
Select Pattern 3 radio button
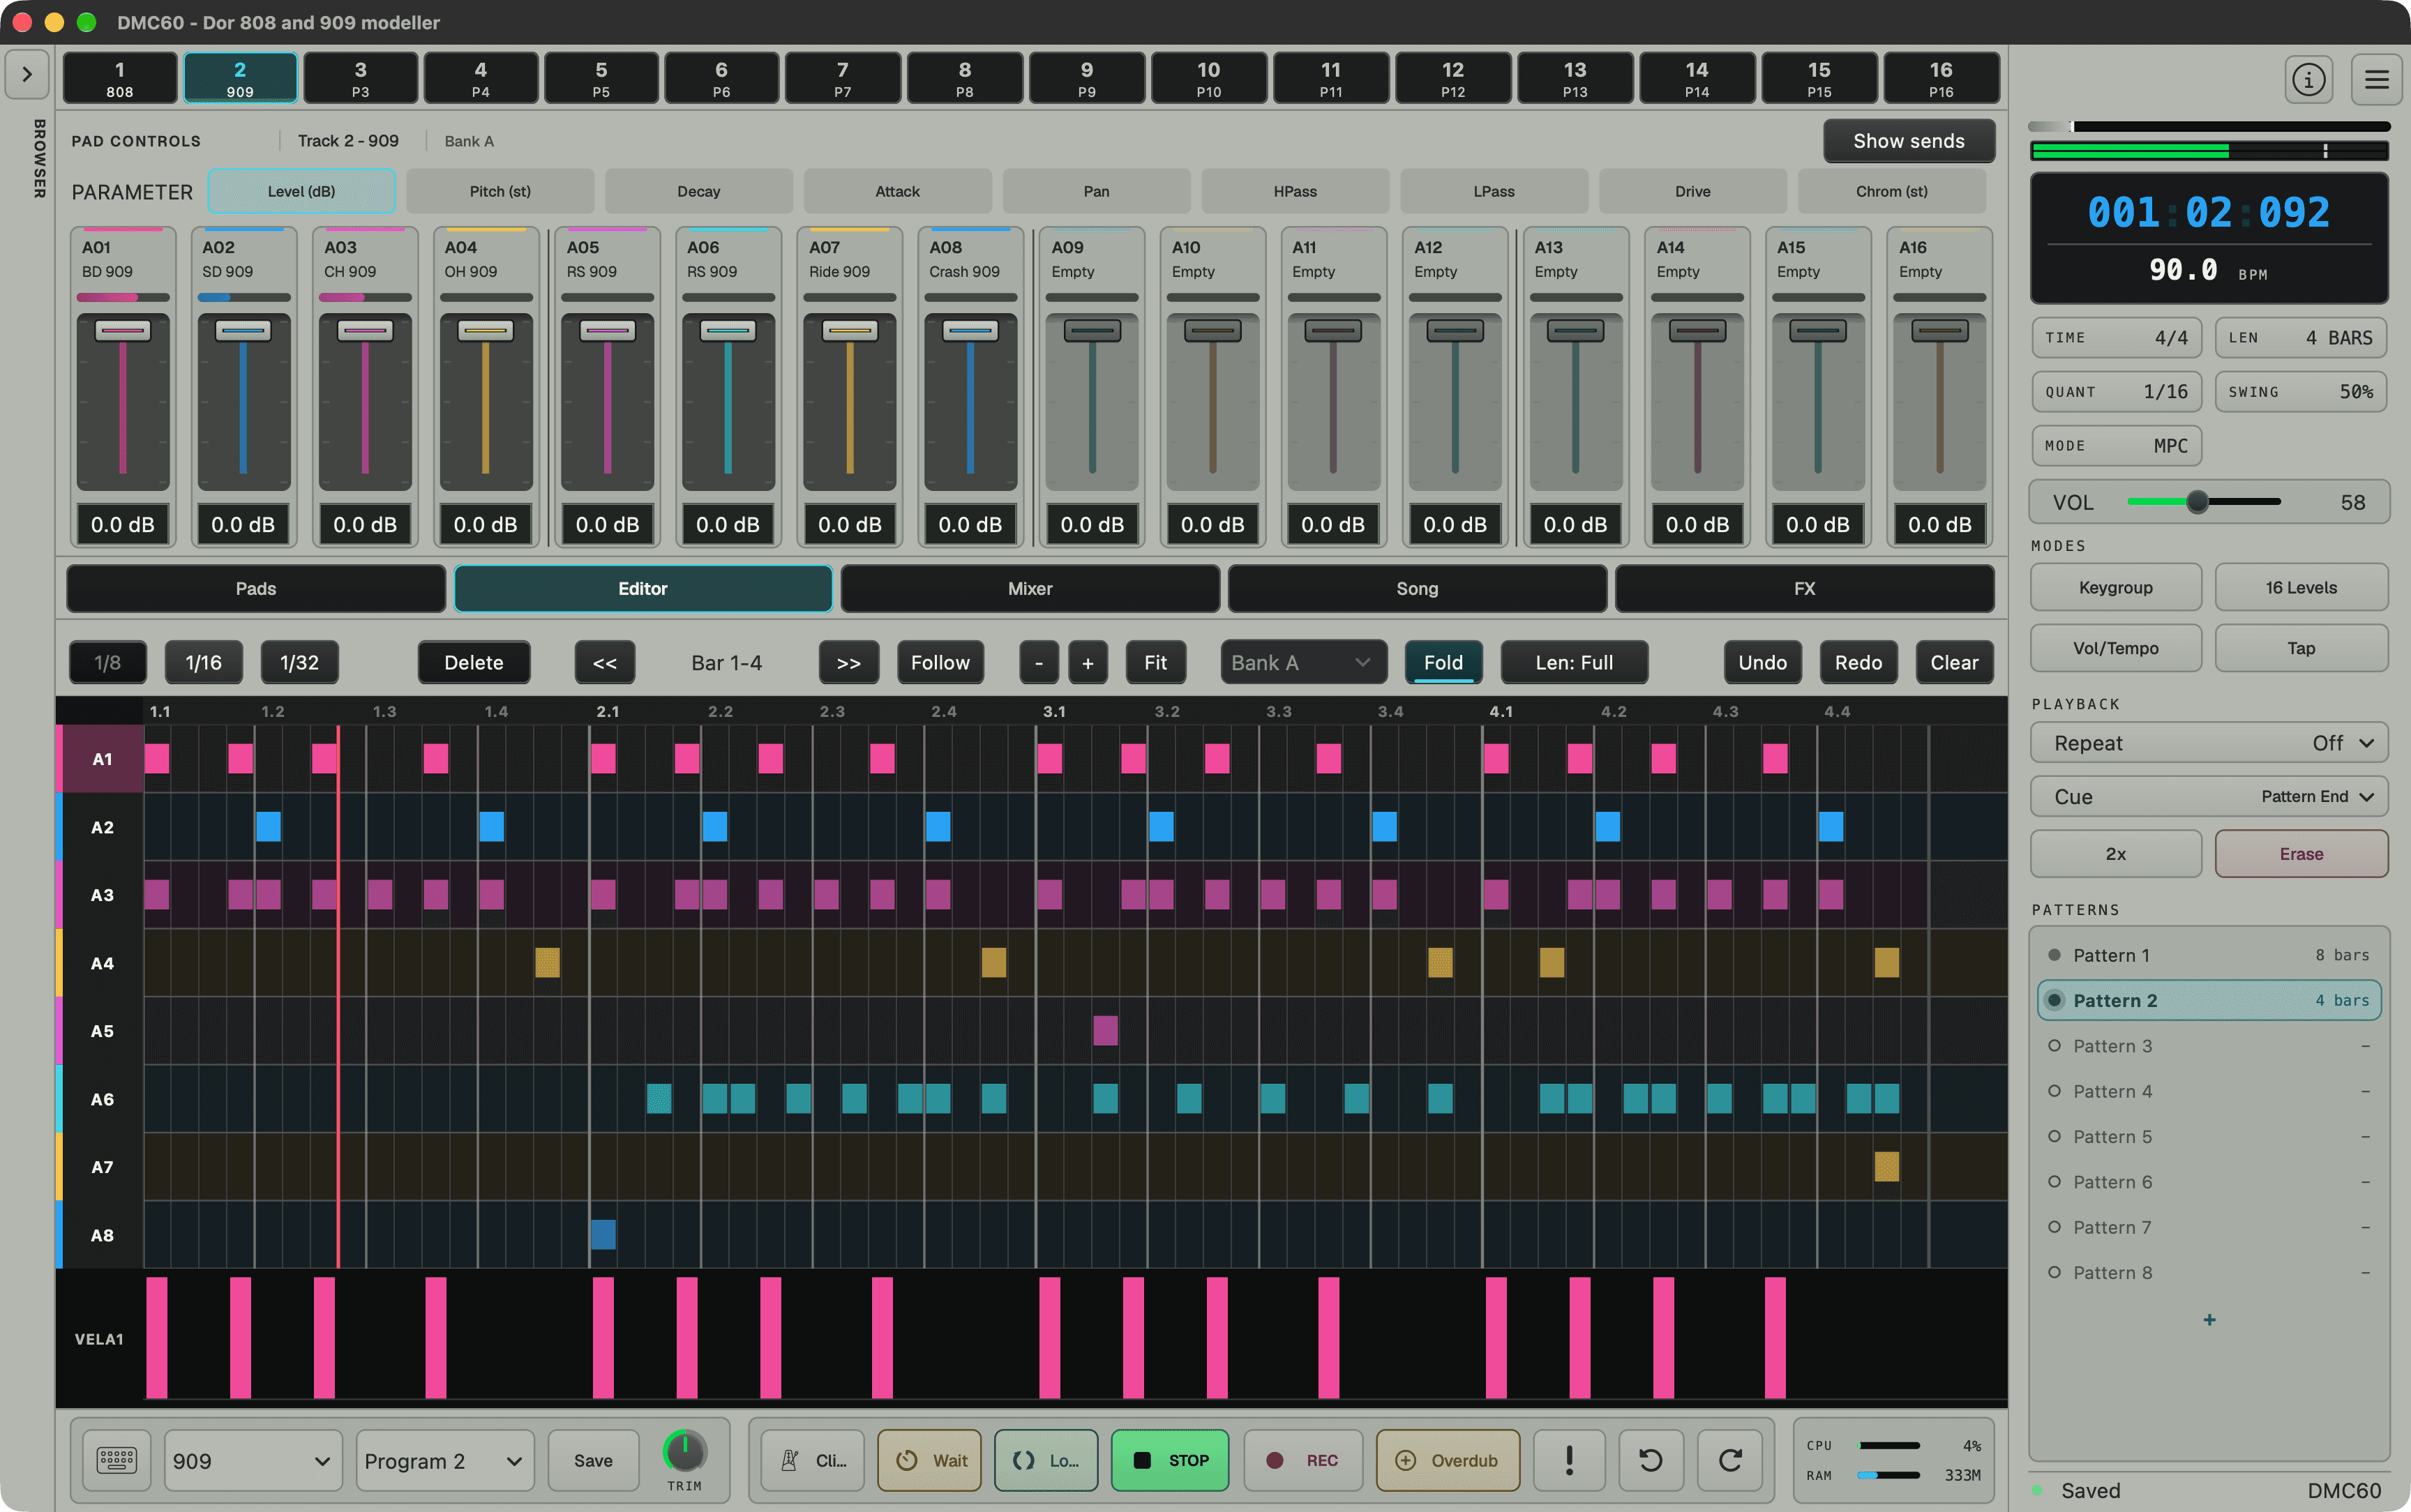click(2054, 1046)
